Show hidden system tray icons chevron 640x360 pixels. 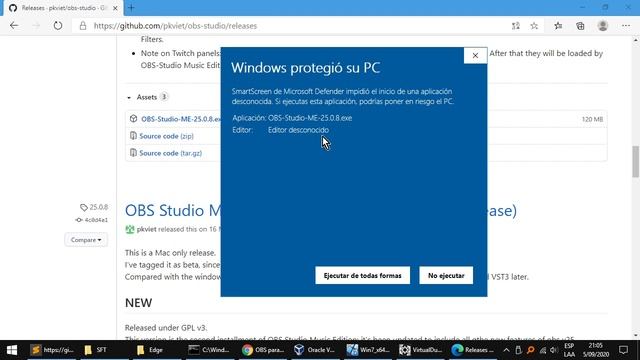click(x=506, y=350)
